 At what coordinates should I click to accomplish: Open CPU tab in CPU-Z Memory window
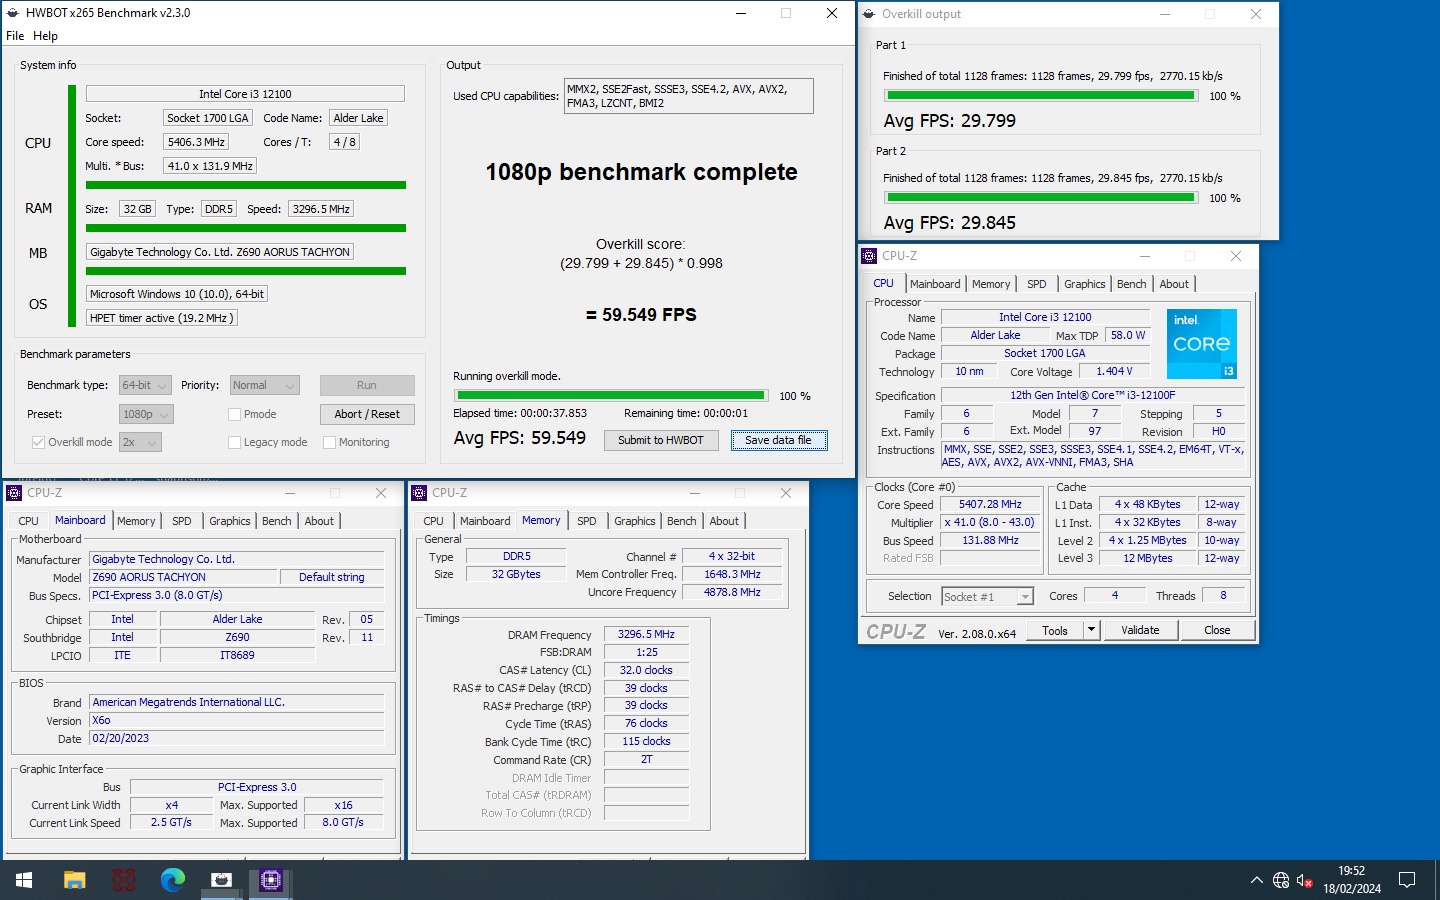[x=433, y=521]
